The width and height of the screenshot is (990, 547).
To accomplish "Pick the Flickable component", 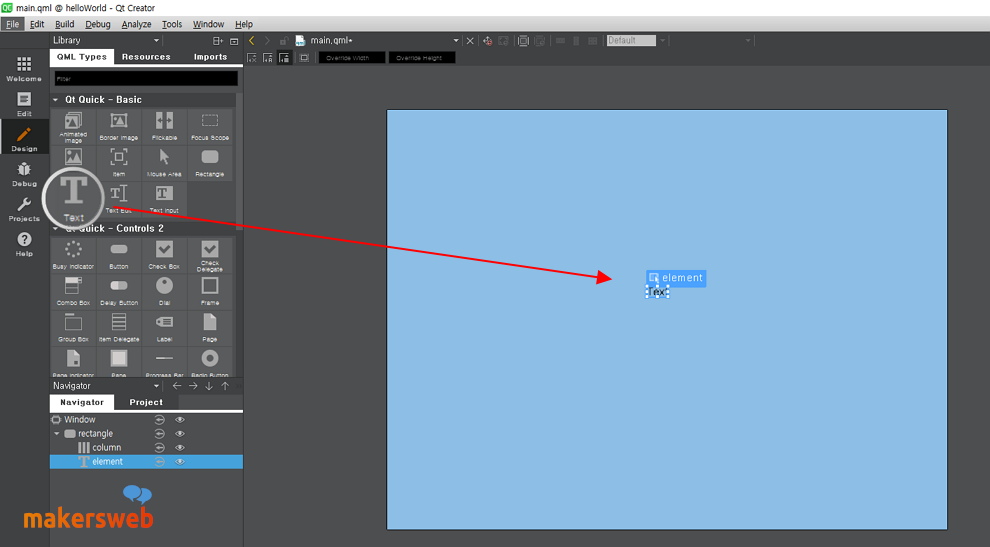I will click(x=164, y=126).
